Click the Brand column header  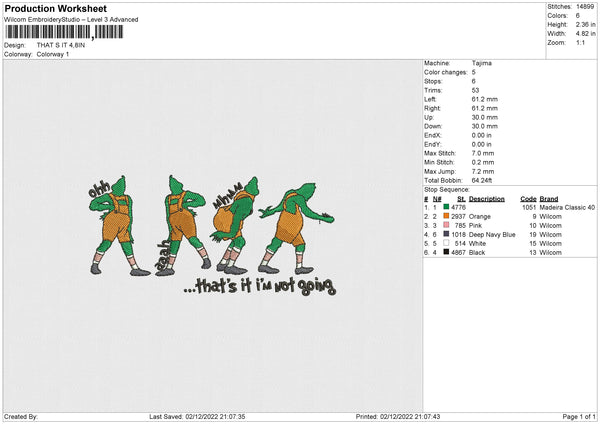pyautogui.click(x=552, y=198)
